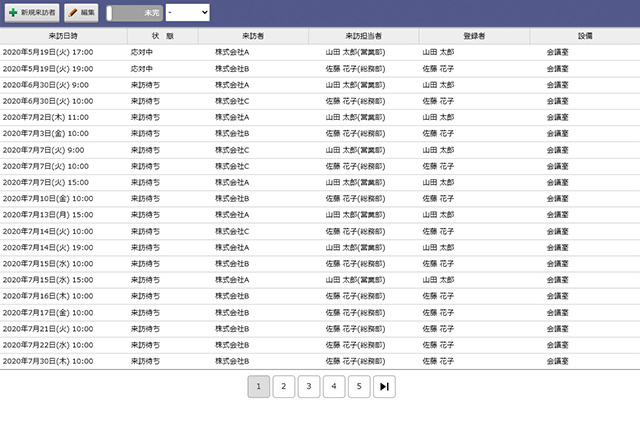
Task: Select row 2020年7月30日(木) 10:00
Action: [320, 362]
